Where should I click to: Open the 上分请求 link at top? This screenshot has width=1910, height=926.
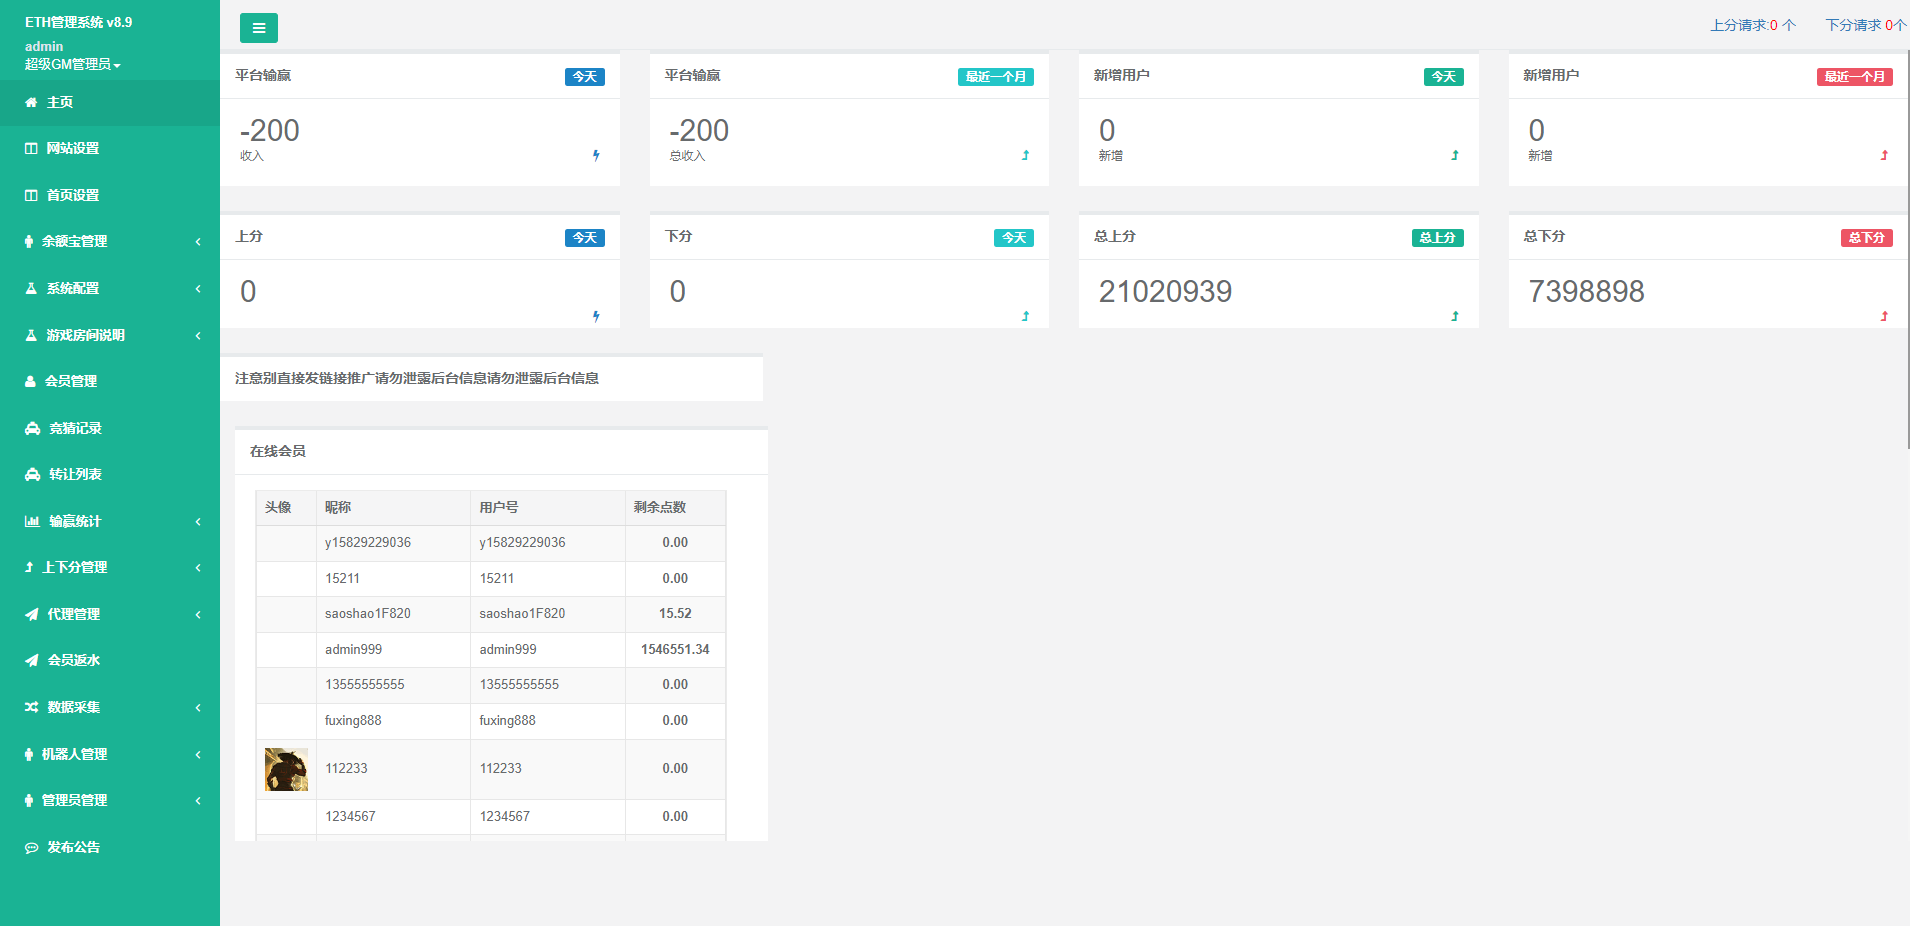point(1752,25)
